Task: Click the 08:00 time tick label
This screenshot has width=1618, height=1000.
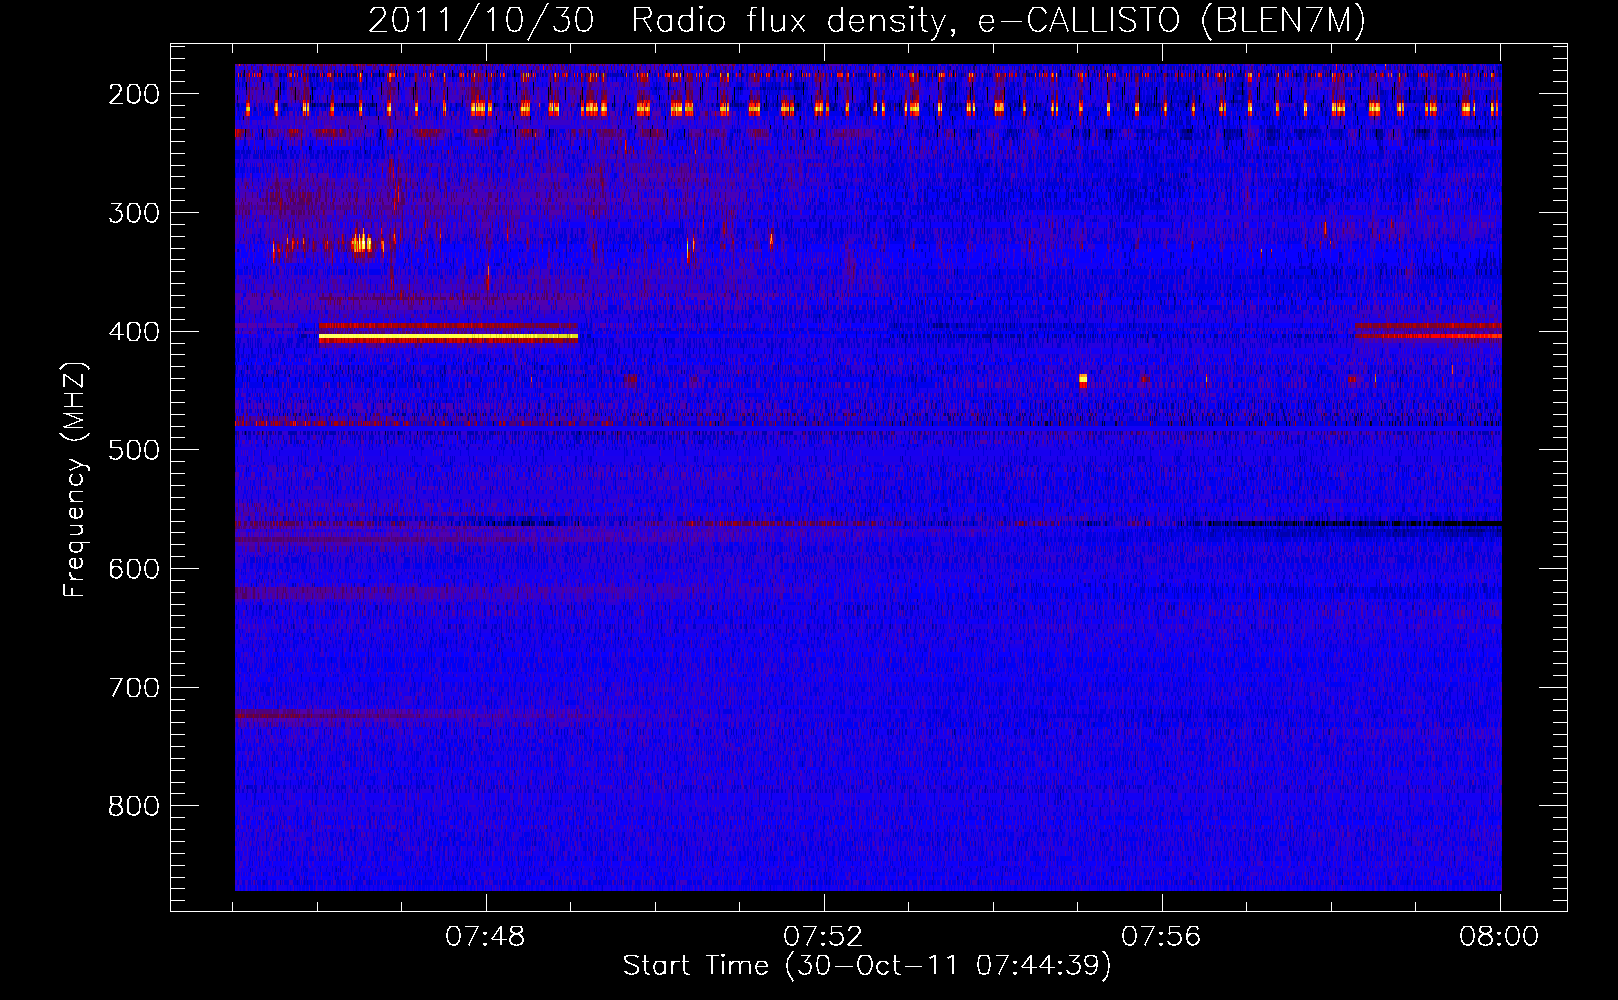Action: click(1499, 937)
